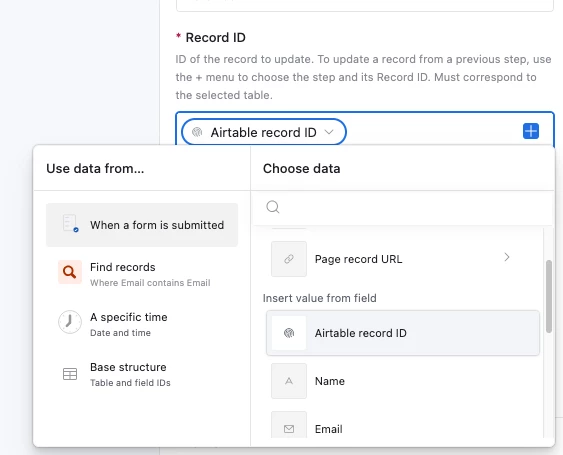Click inside the Record ID input box
This screenshot has width=563, height=455.
click(365, 129)
